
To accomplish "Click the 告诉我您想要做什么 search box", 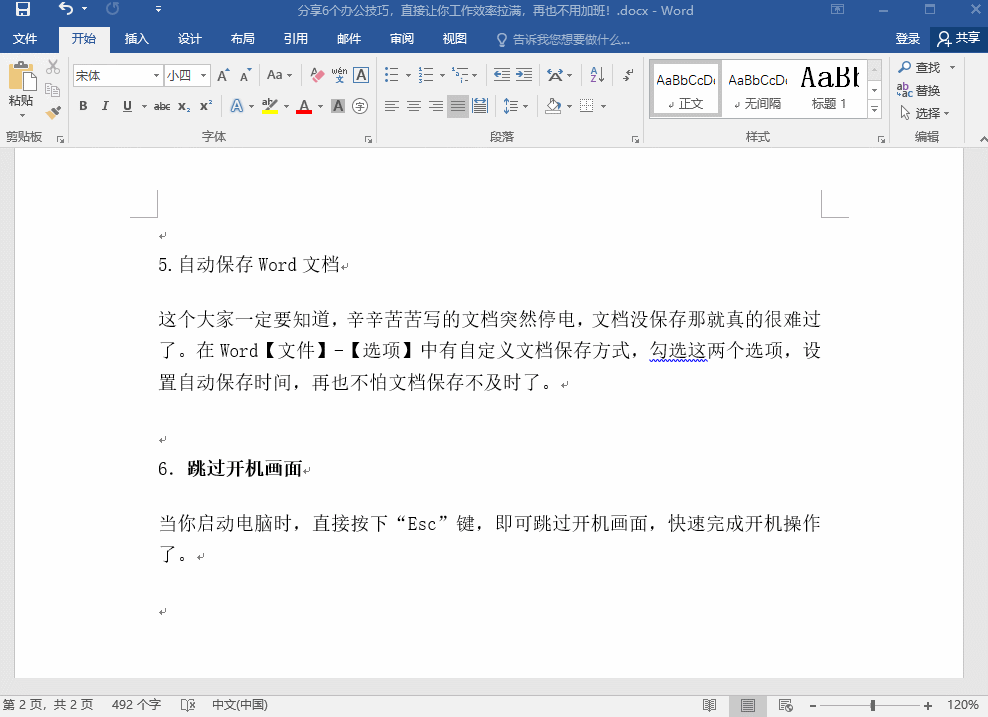I will tap(570, 40).
